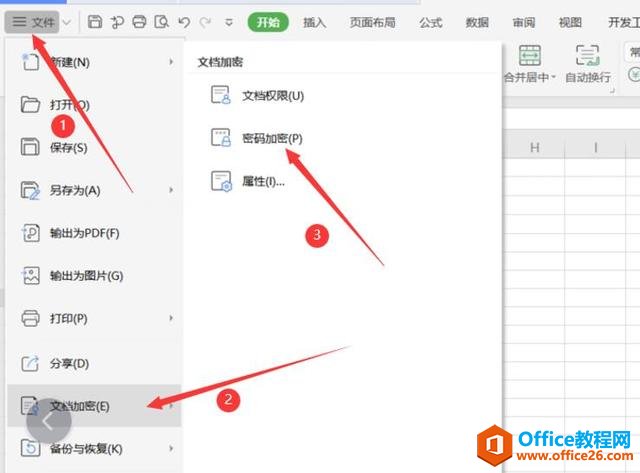Image resolution: width=640 pixels, height=473 pixels.
Task: Click the round back chevron overlay button
Action: (49, 421)
